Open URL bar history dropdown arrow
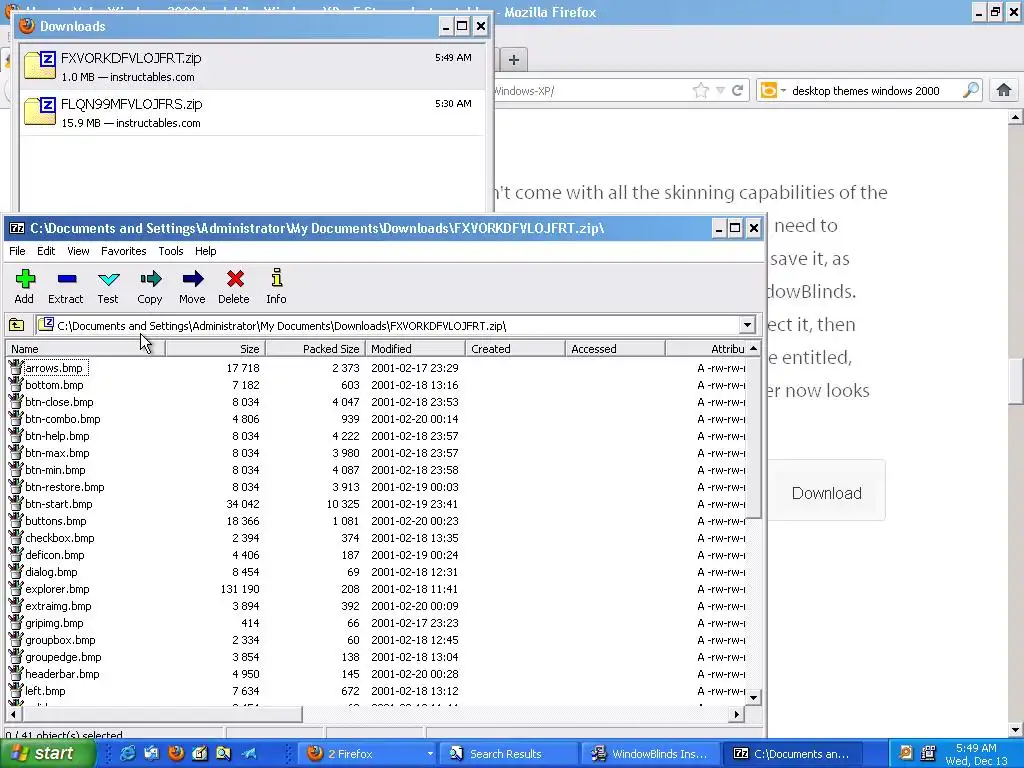Viewport: 1024px width, 768px height. tap(720, 90)
